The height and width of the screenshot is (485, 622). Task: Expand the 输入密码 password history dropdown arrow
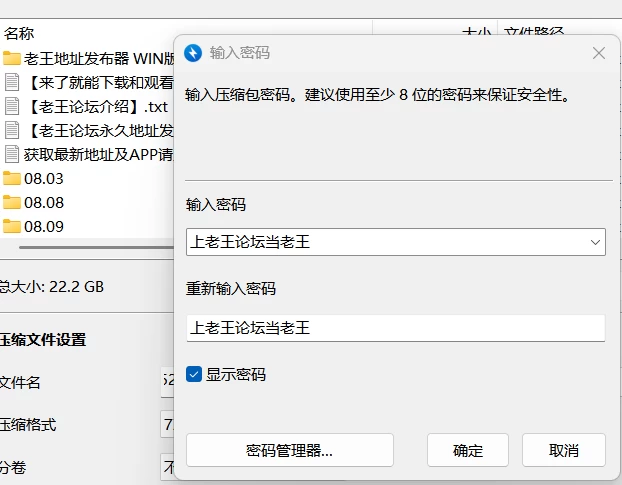coord(595,242)
